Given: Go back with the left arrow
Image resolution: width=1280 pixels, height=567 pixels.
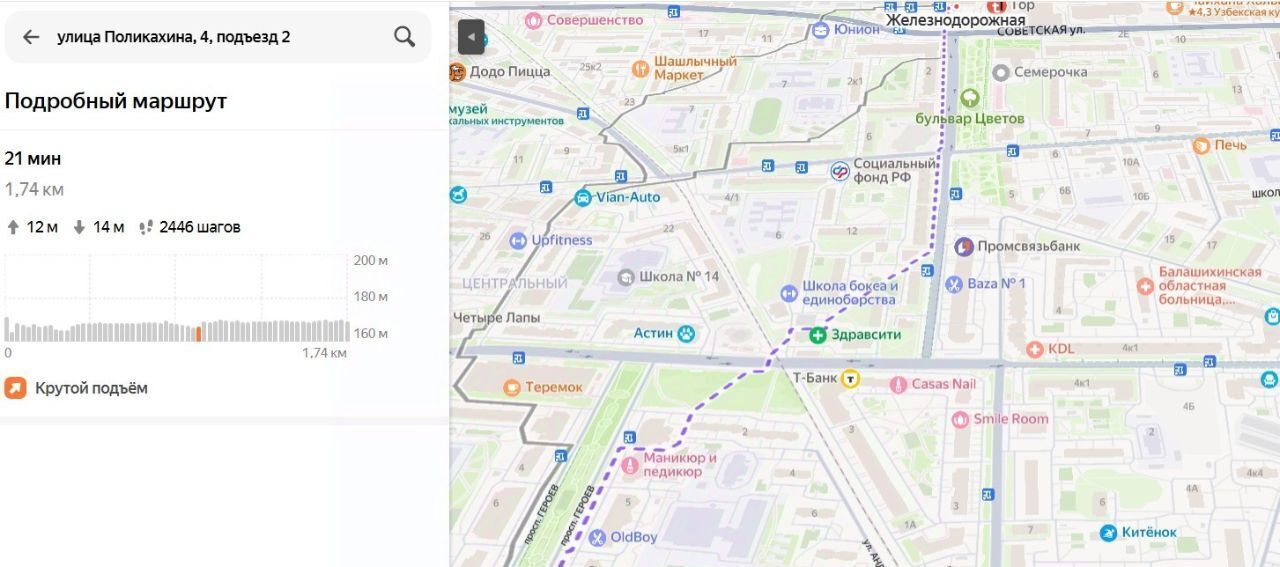Looking at the screenshot, I should (x=31, y=37).
